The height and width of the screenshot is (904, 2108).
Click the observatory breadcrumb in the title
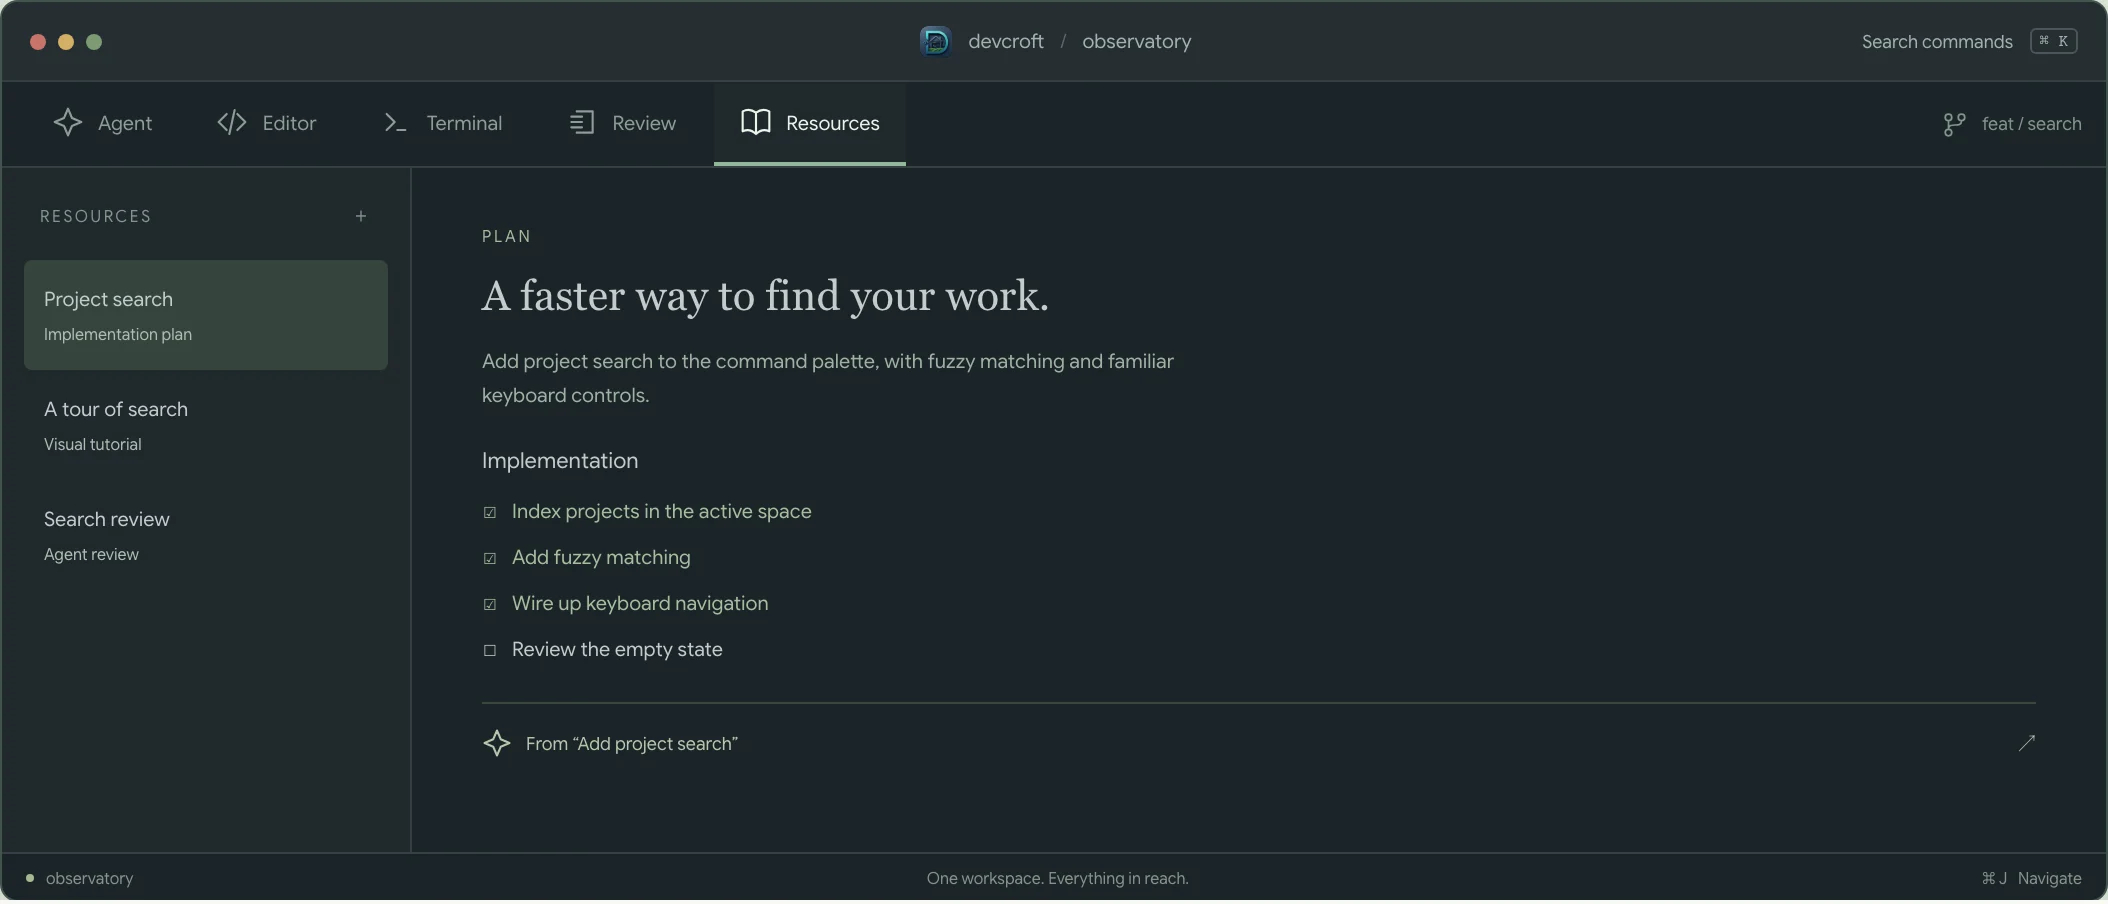1137,41
